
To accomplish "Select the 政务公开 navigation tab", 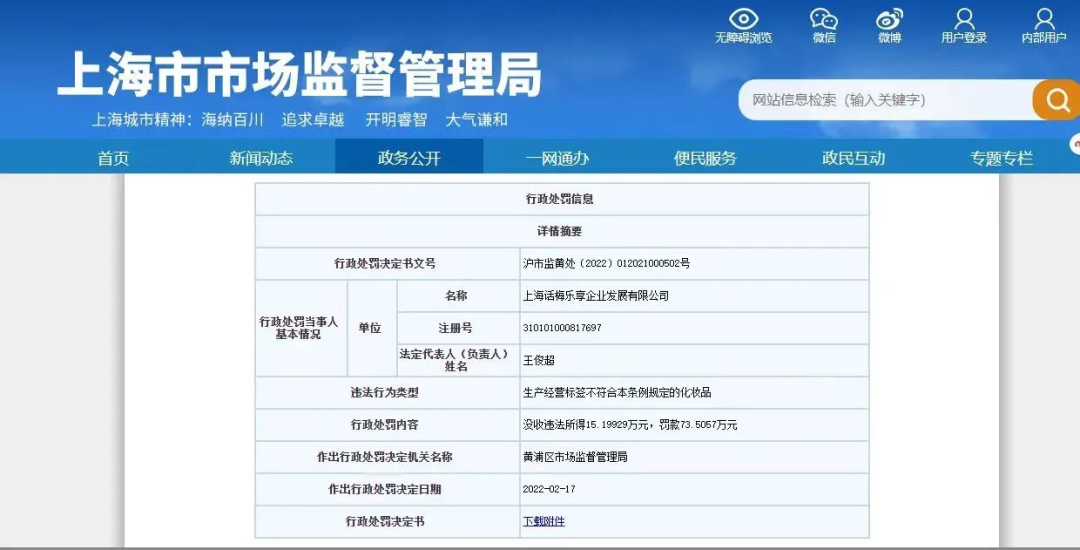I will 409,158.
